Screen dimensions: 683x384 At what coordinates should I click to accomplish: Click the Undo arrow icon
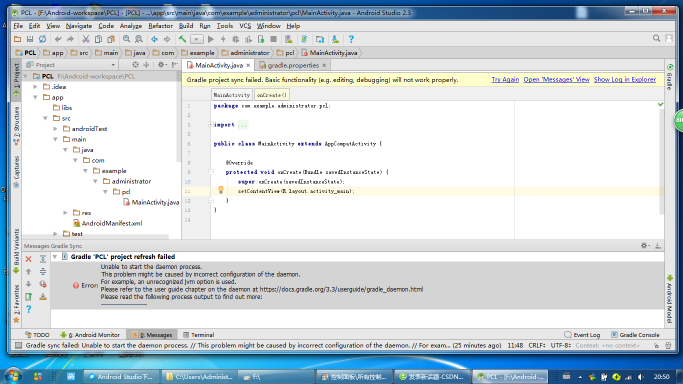58,39
